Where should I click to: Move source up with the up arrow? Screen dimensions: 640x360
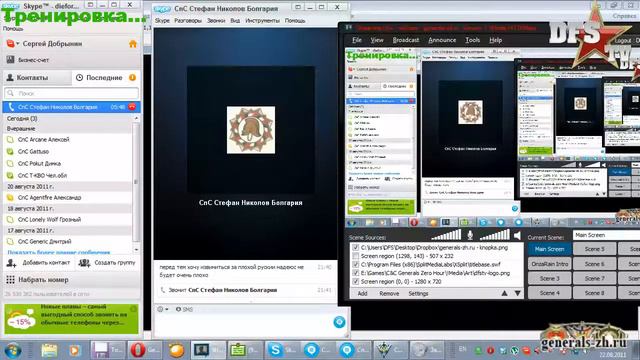[505, 293]
